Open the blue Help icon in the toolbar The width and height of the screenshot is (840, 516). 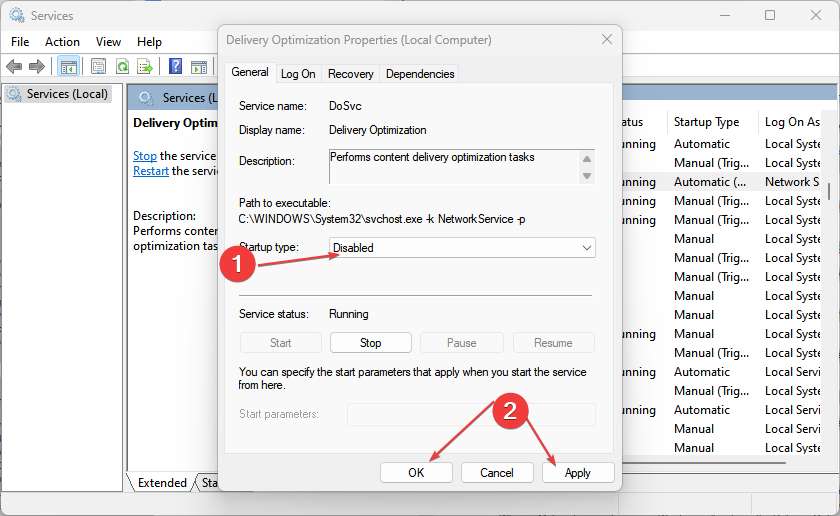pos(175,66)
